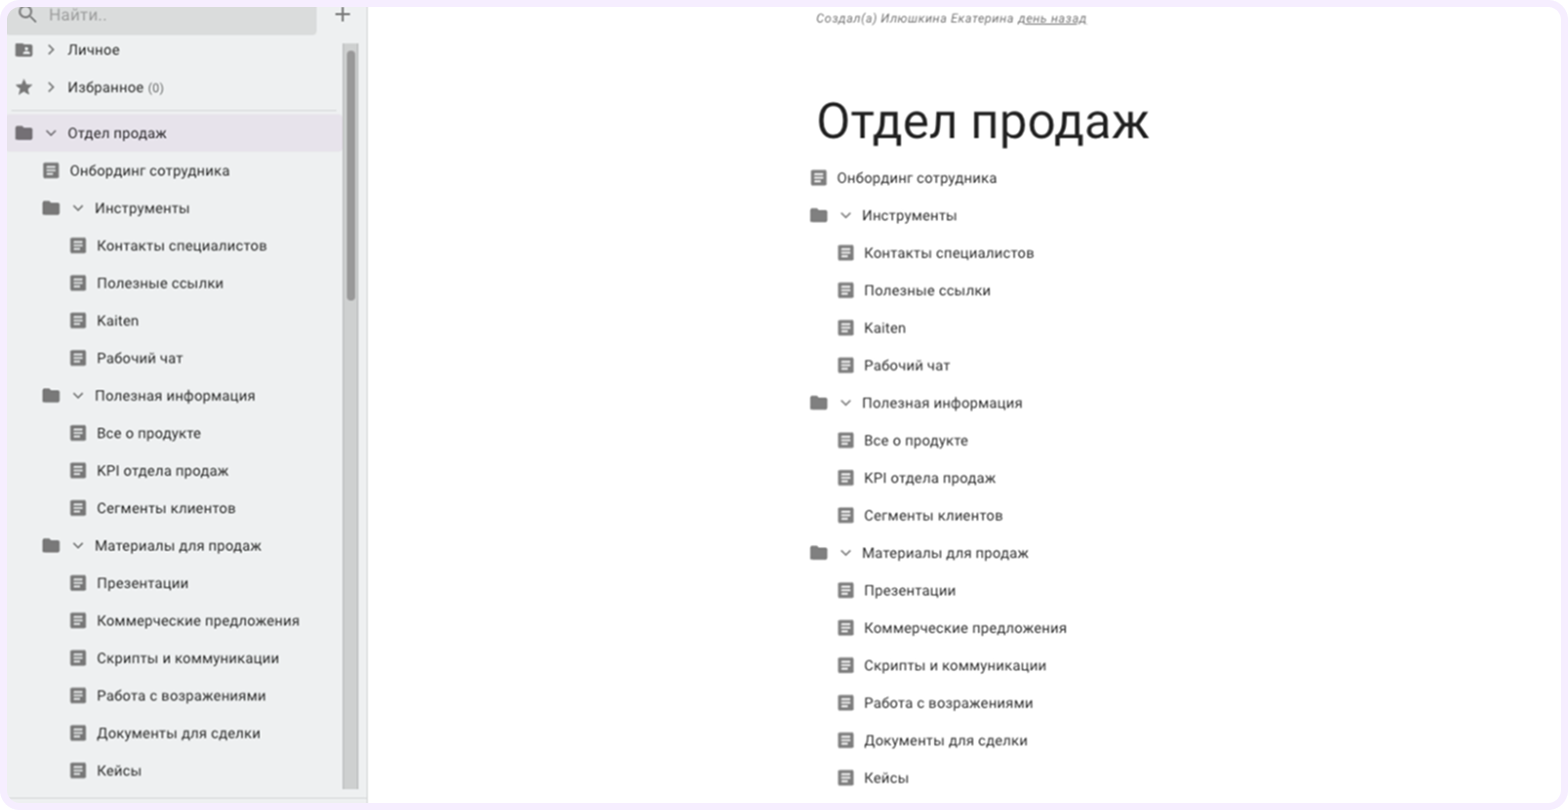Click the sidebar vertical scrollbar
This screenshot has height=810, width=1568.
tap(350, 175)
